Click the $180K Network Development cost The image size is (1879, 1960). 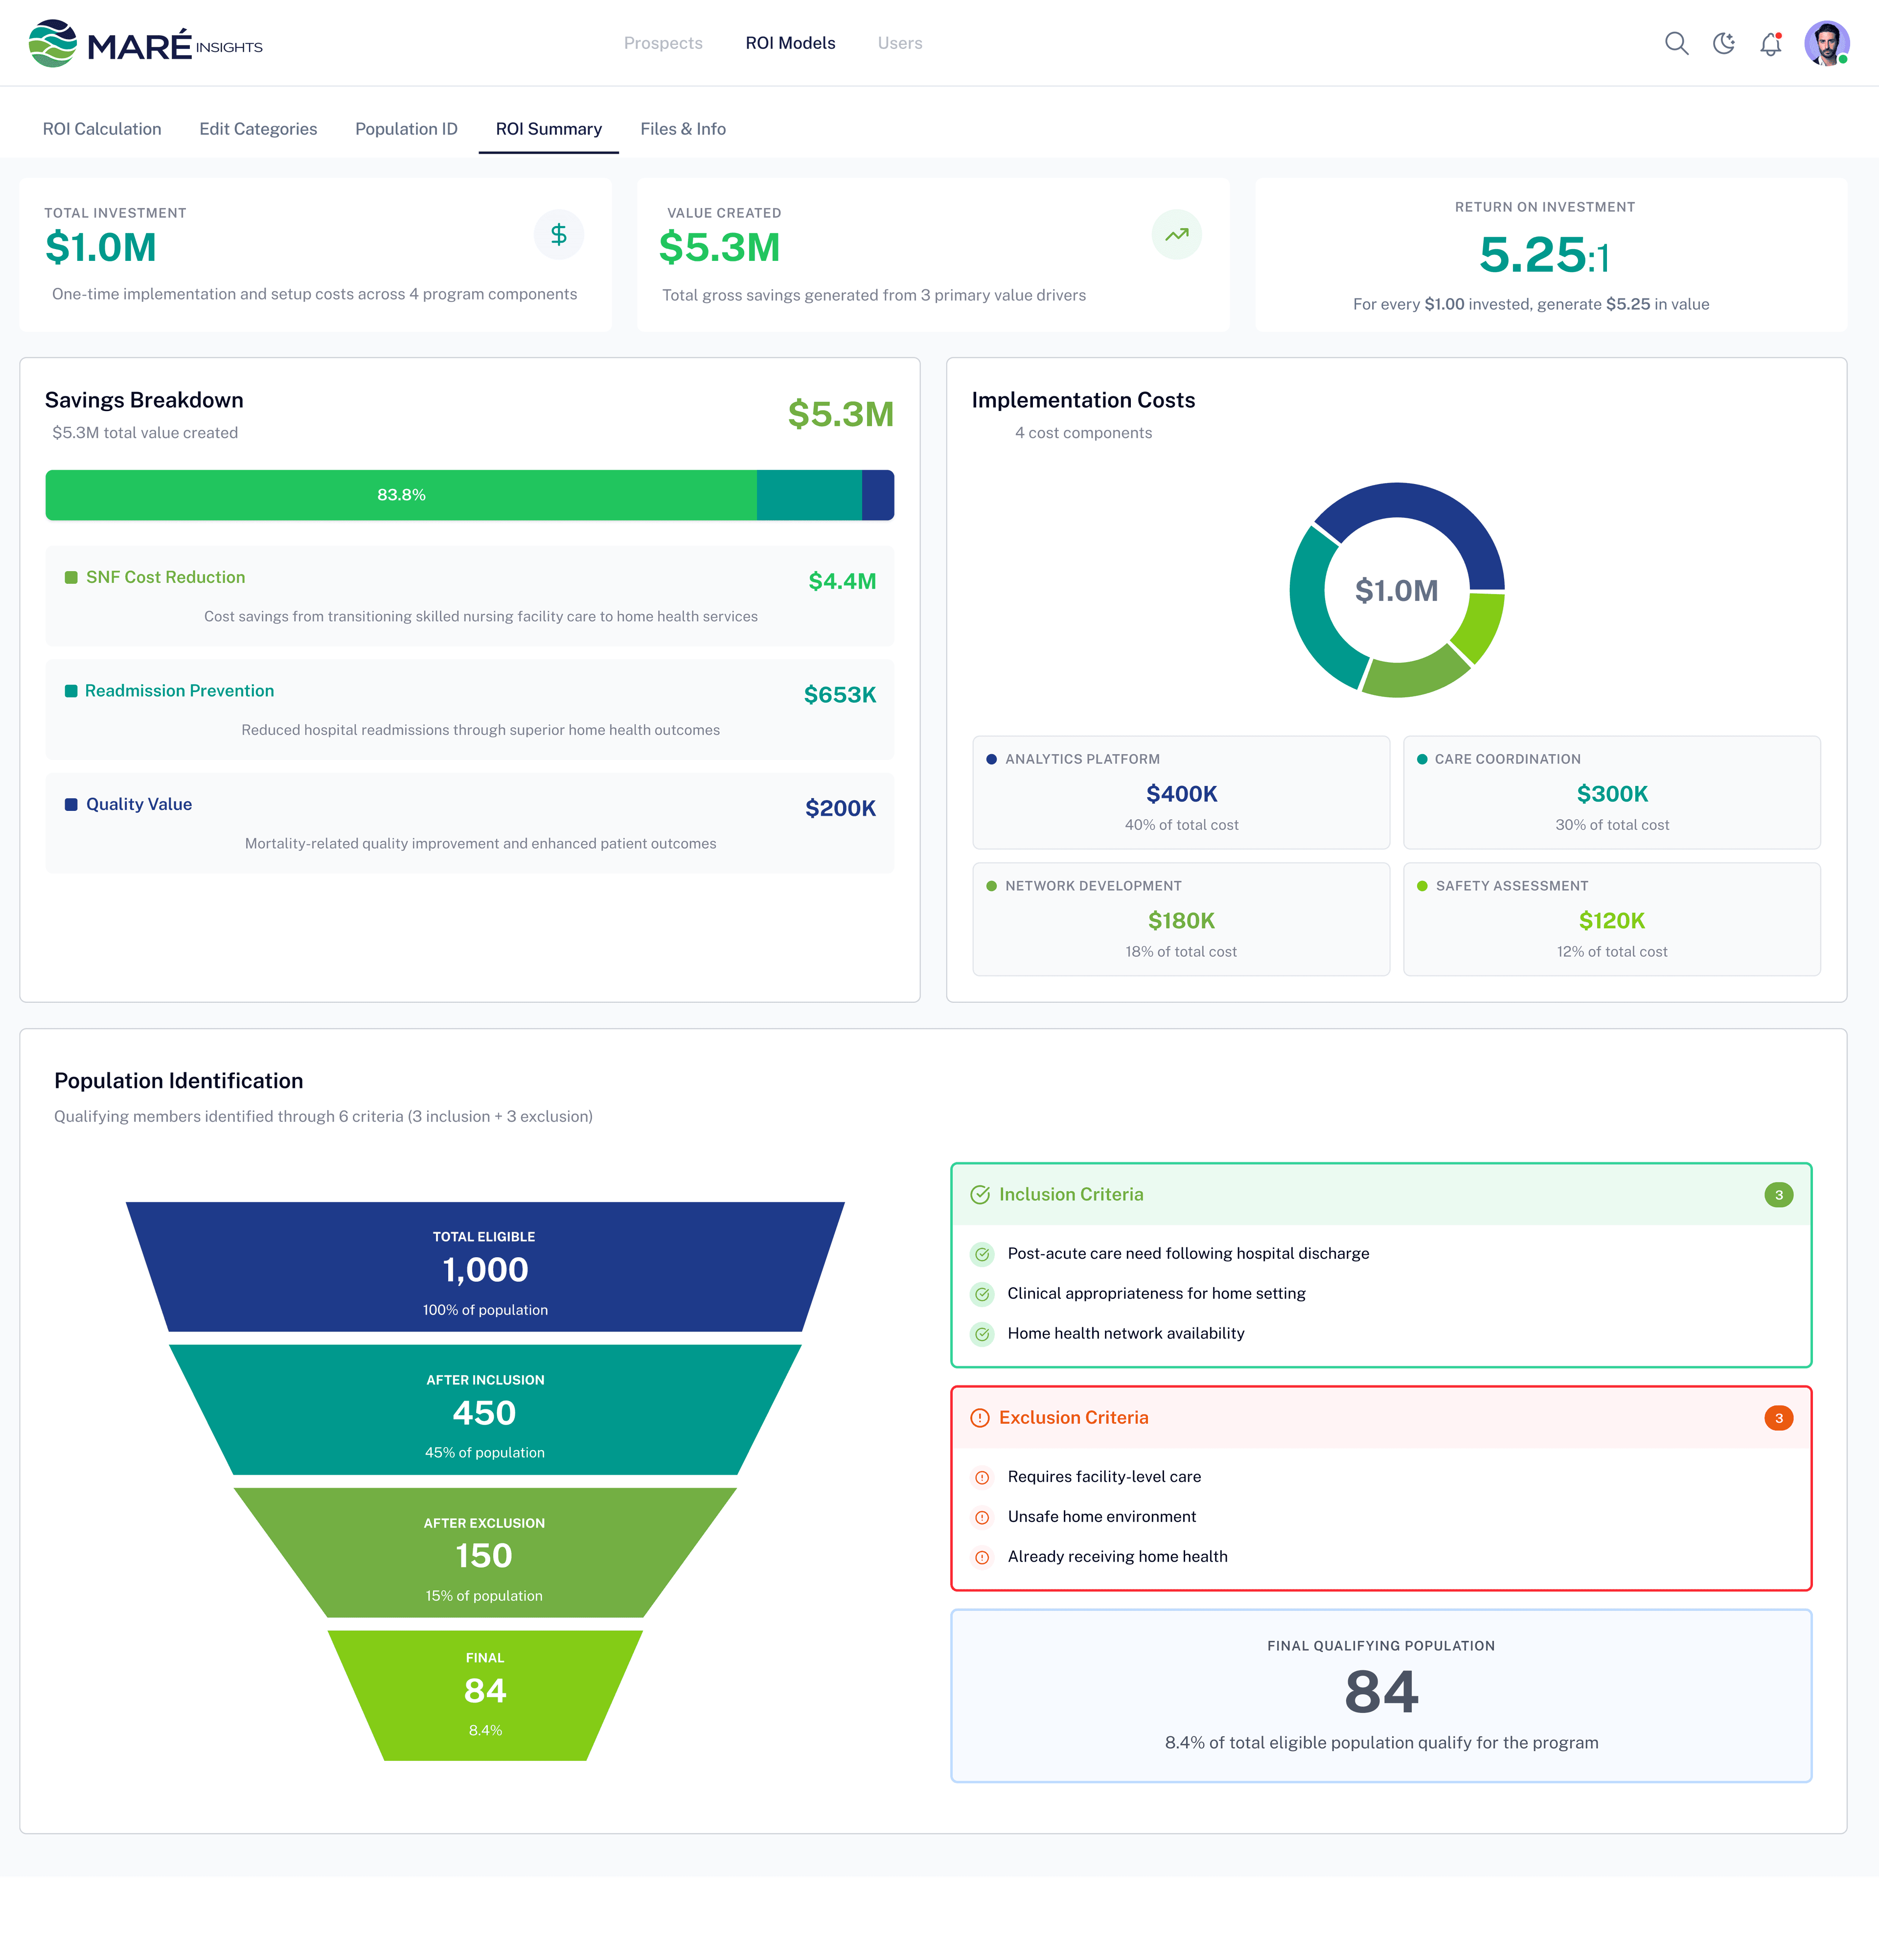point(1181,922)
